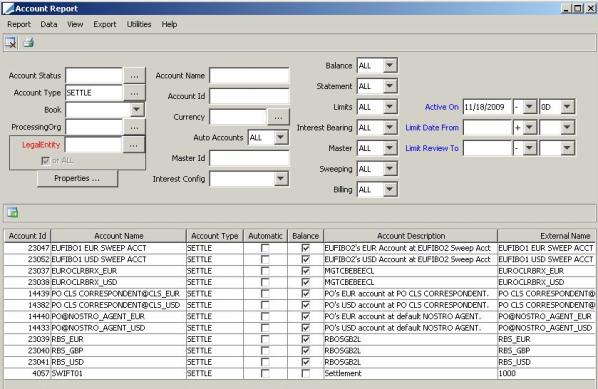Open the Limit Date From sign dropdown

click(529, 127)
